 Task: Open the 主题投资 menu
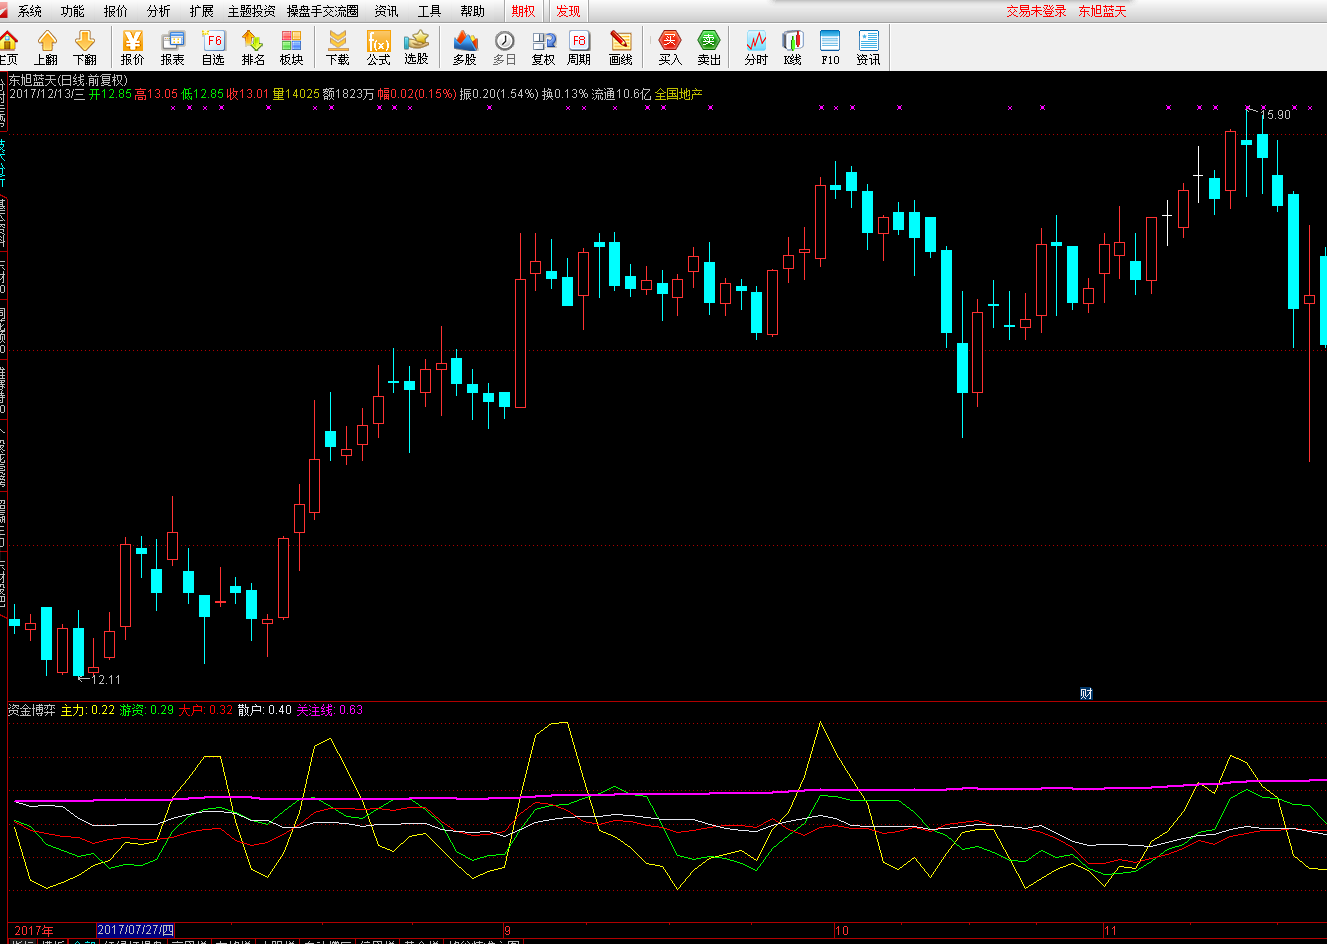click(251, 11)
